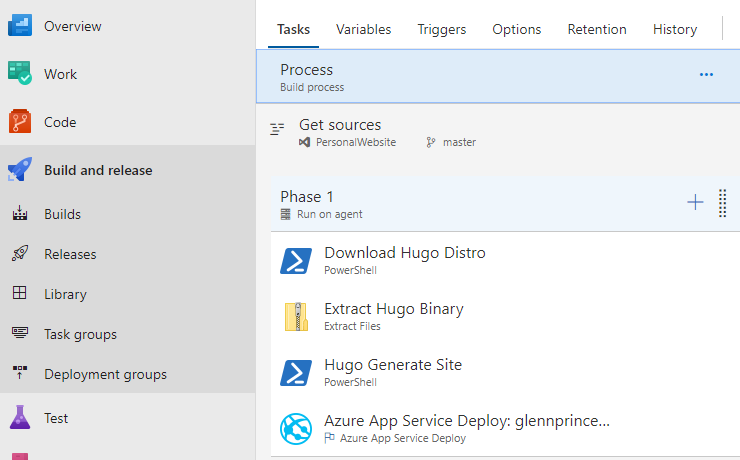The image size is (740, 460).
Task: Select the Phase 1 header title
Action: pyautogui.click(x=307, y=196)
